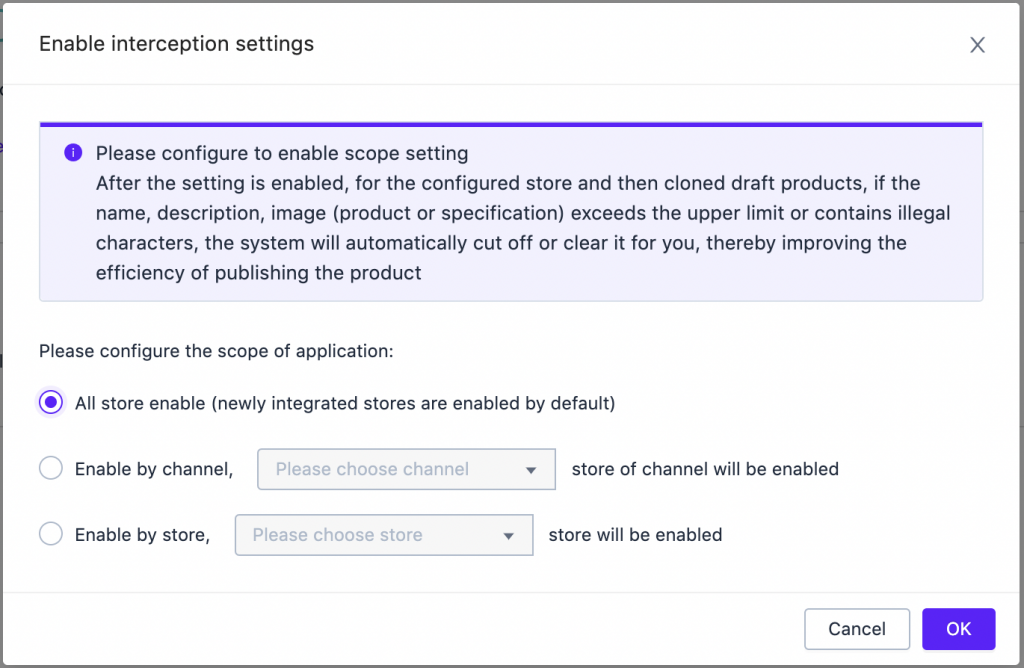Select the Enable by store radio button

51,534
